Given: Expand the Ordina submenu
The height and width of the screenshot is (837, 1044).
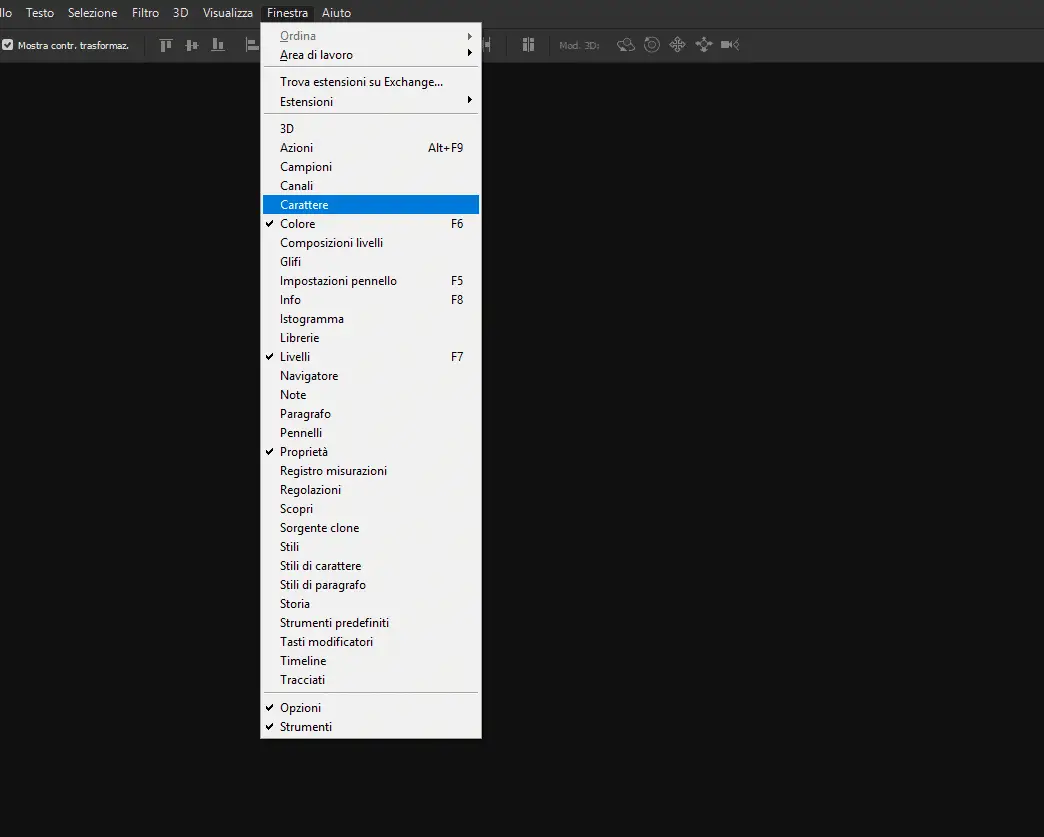Looking at the screenshot, I should pyautogui.click(x=371, y=36).
